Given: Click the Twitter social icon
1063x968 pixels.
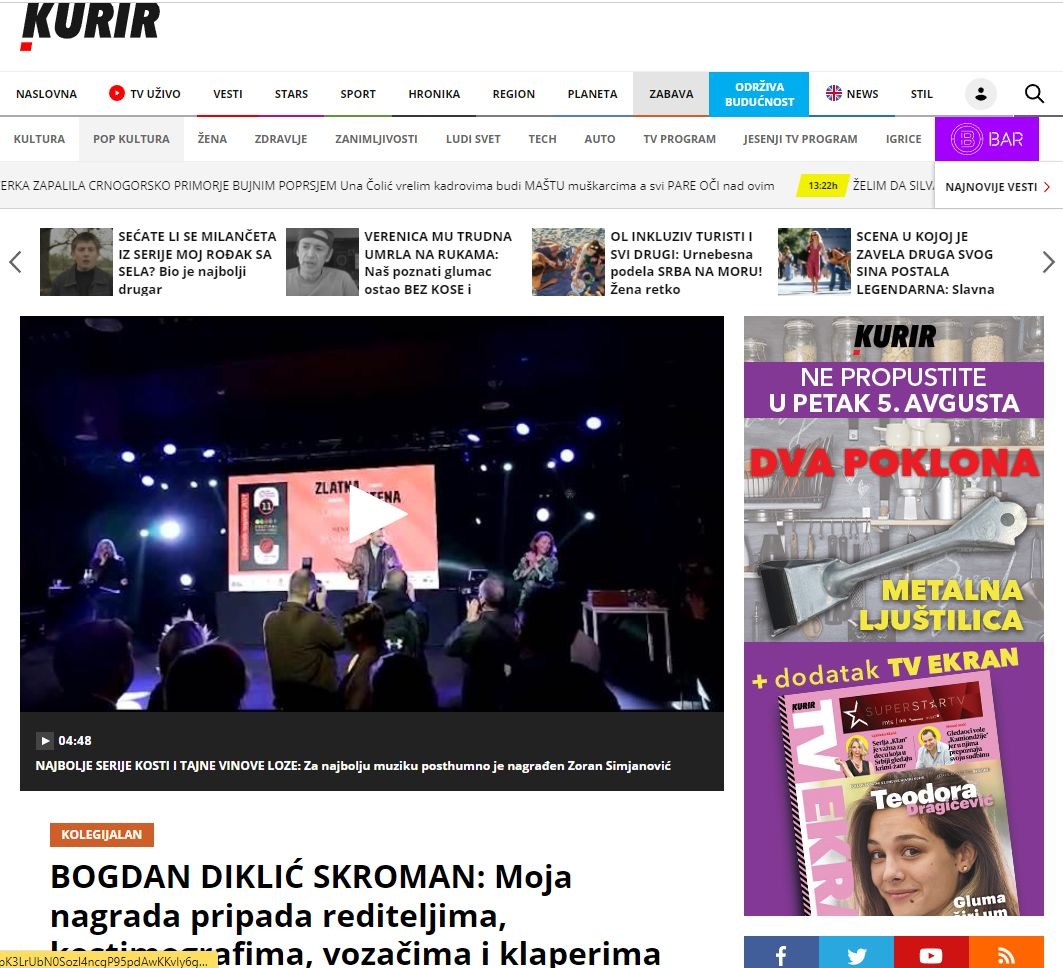Looking at the screenshot, I should coord(856,955).
